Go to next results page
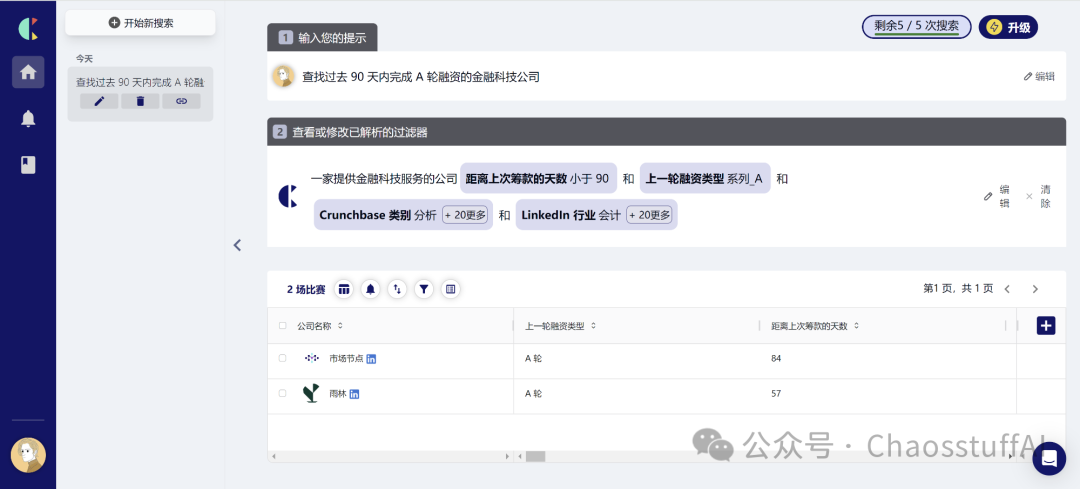This screenshot has width=1080, height=489. tap(1035, 289)
